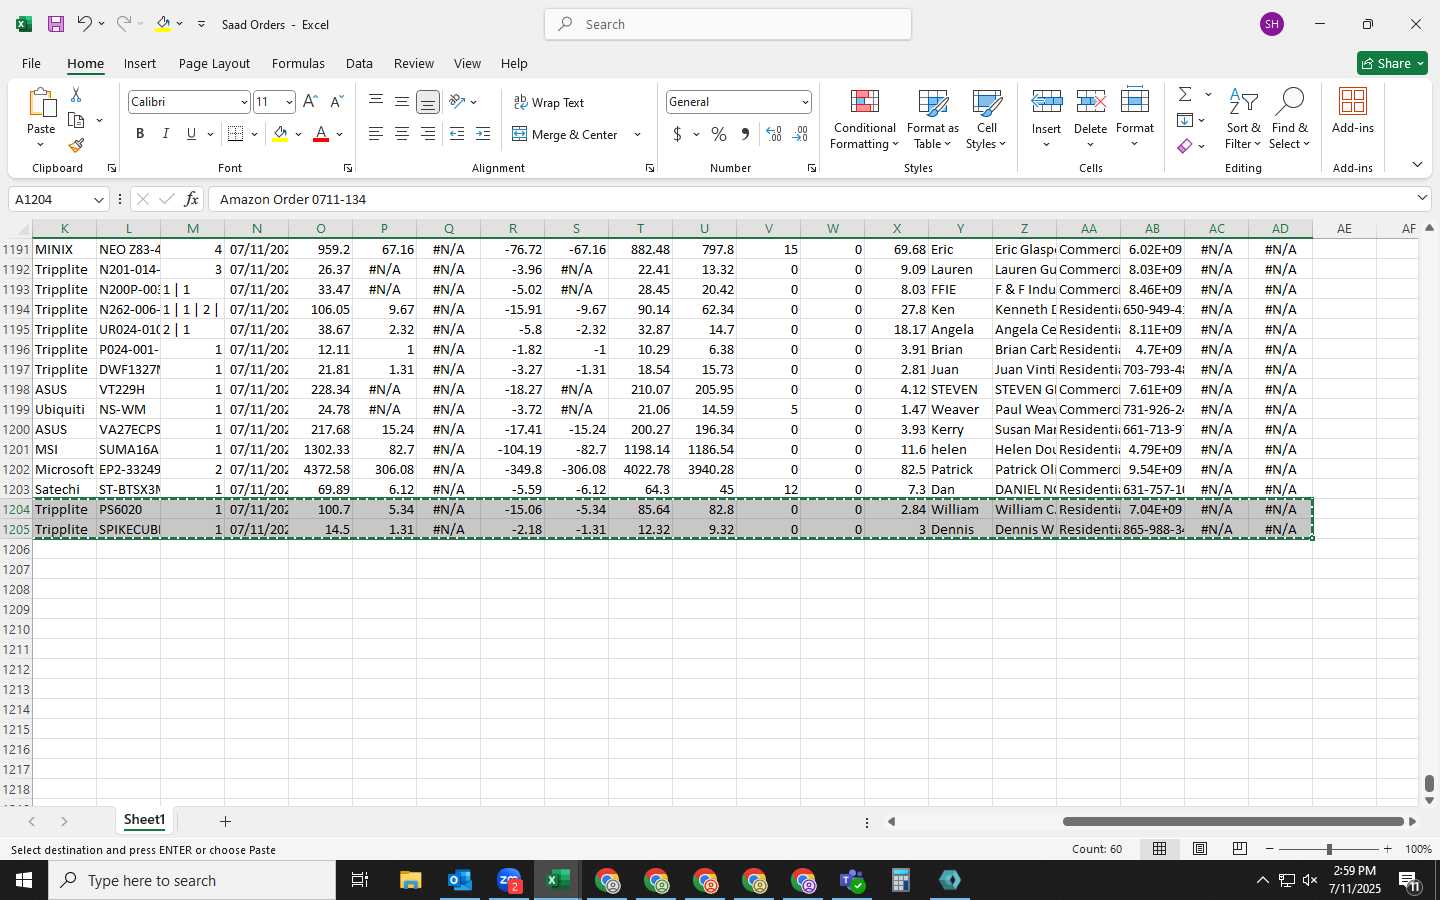The width and height of the screenshot is (1440, 900).
Task: Select the Sheet1 tab
Action: pos(144,820)
